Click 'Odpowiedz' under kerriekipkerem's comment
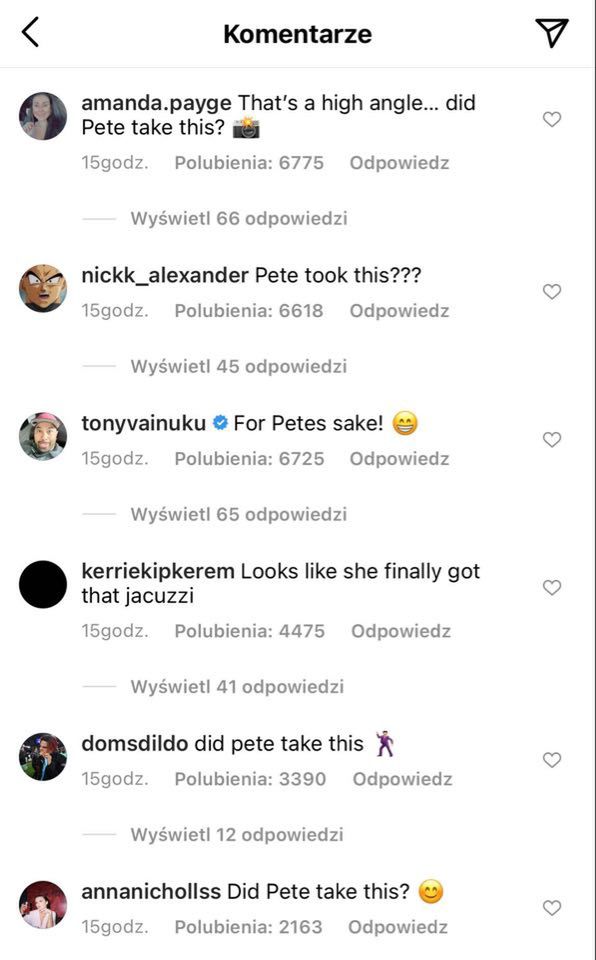596x960 pixels. (399, 631)
